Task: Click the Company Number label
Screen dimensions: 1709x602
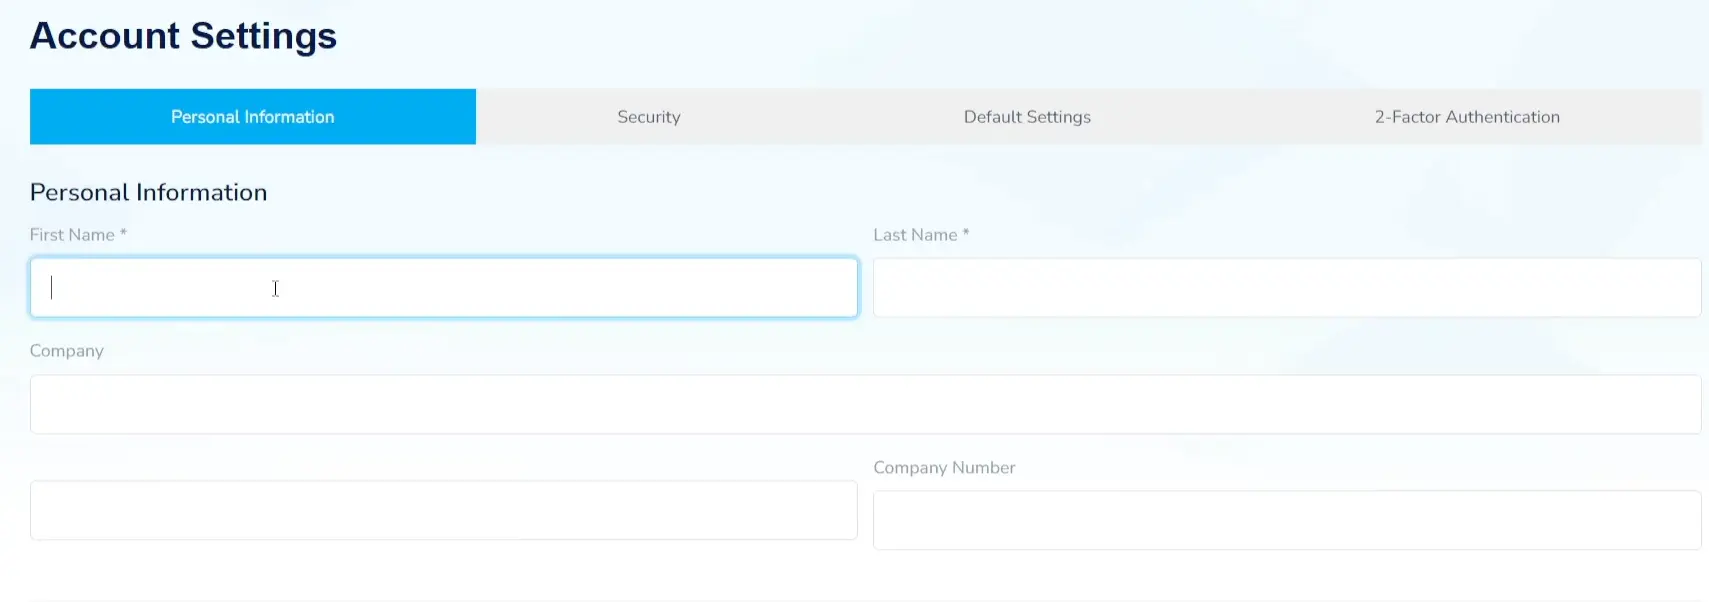Action: click(944, 467)
